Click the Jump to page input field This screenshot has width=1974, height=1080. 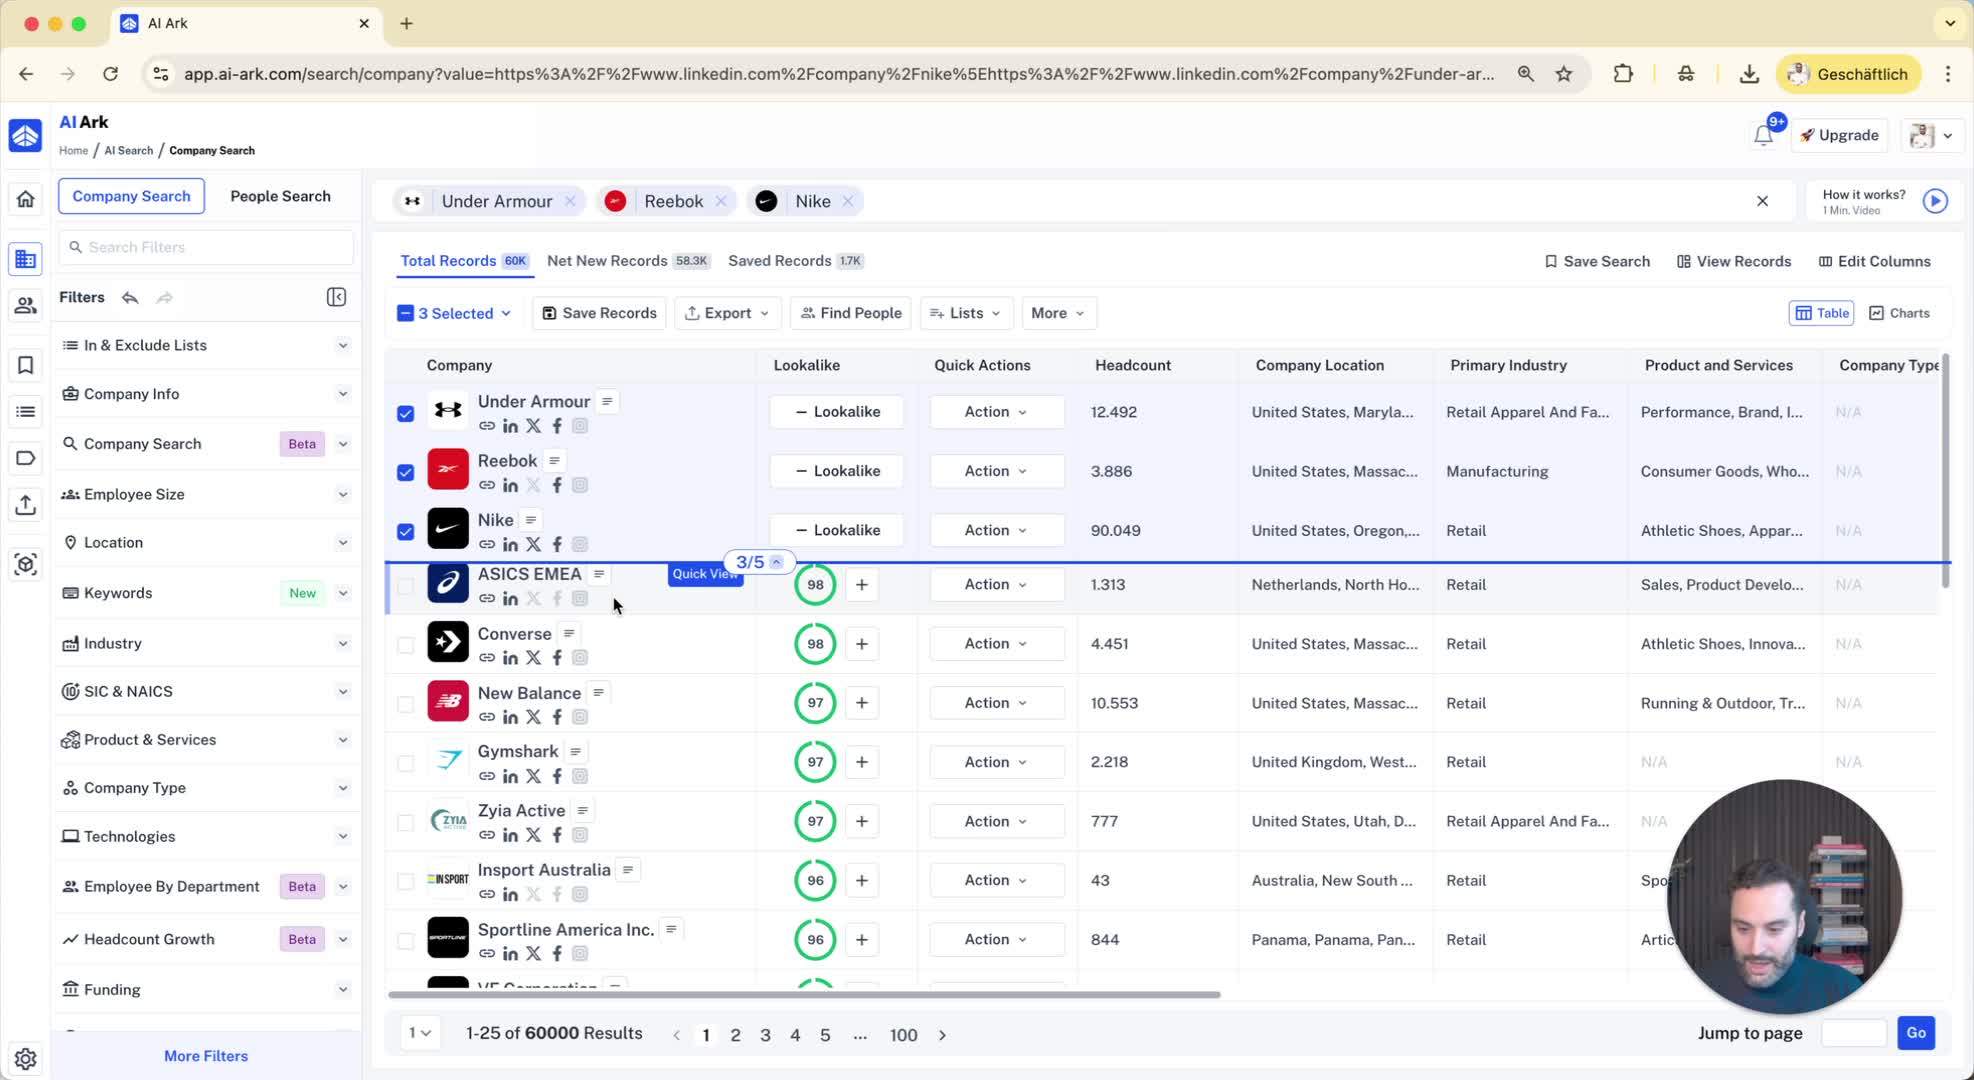pyautogui.click(x=1852, y=1033)
